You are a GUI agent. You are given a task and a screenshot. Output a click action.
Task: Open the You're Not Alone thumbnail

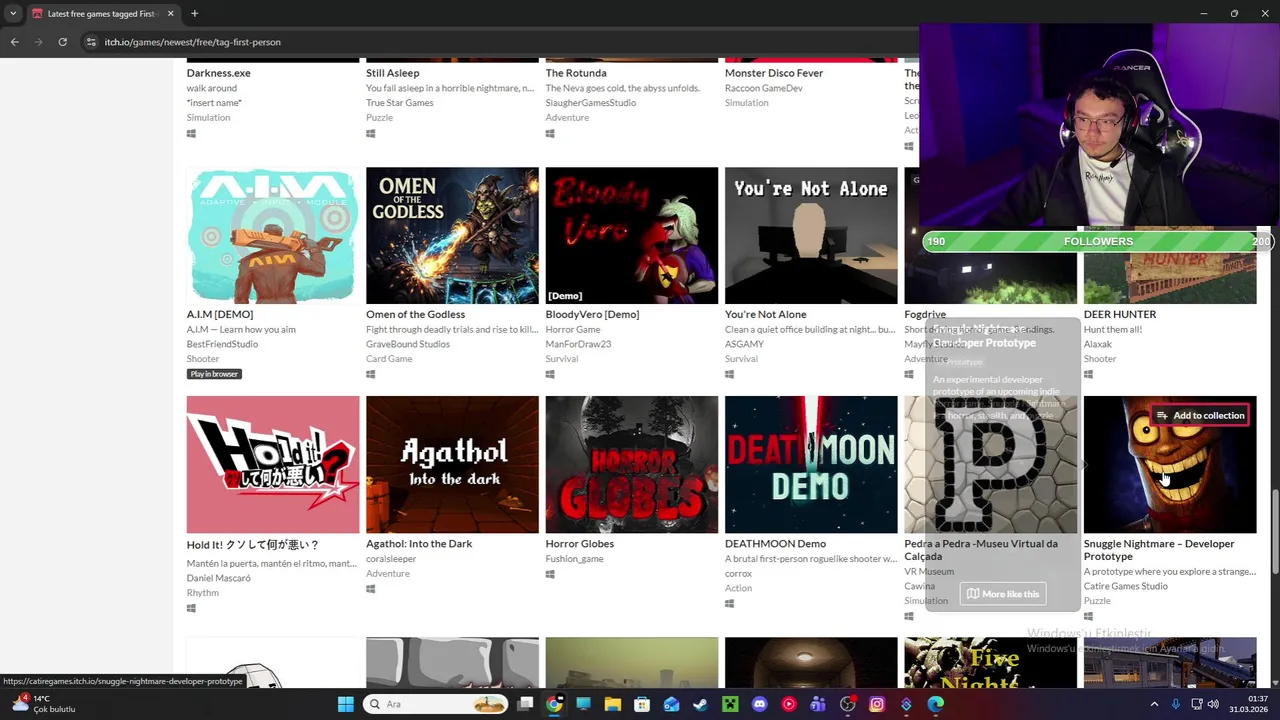[x=811, y=235]
